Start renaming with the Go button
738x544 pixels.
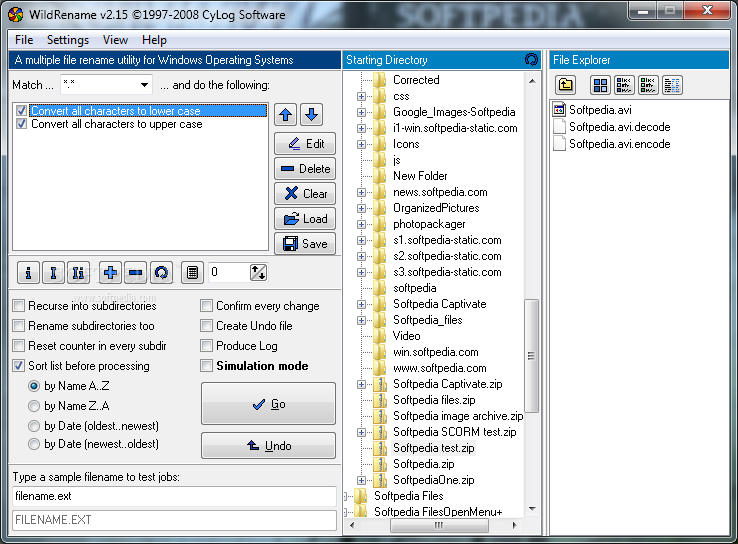point(268,404)
